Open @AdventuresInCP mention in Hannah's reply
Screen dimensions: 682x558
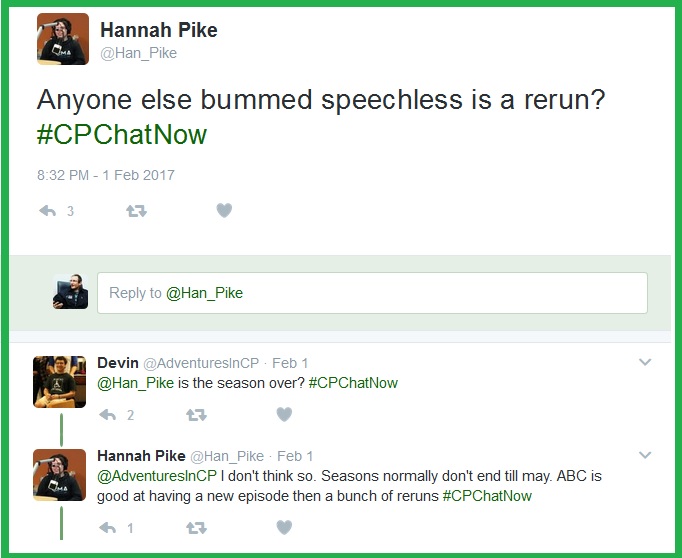pyautogui.click(x=157, y=476)
